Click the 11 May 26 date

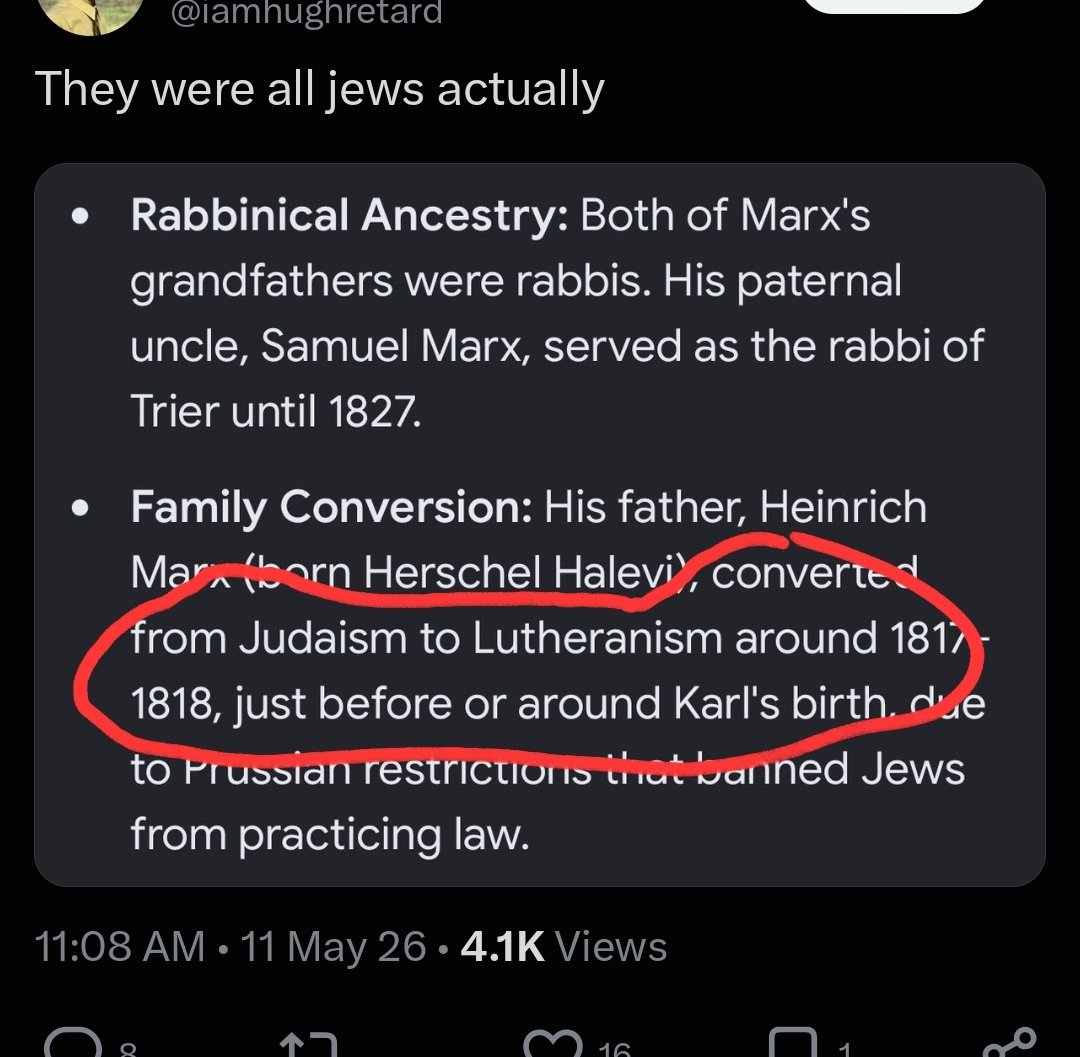[x=333, y=947]
